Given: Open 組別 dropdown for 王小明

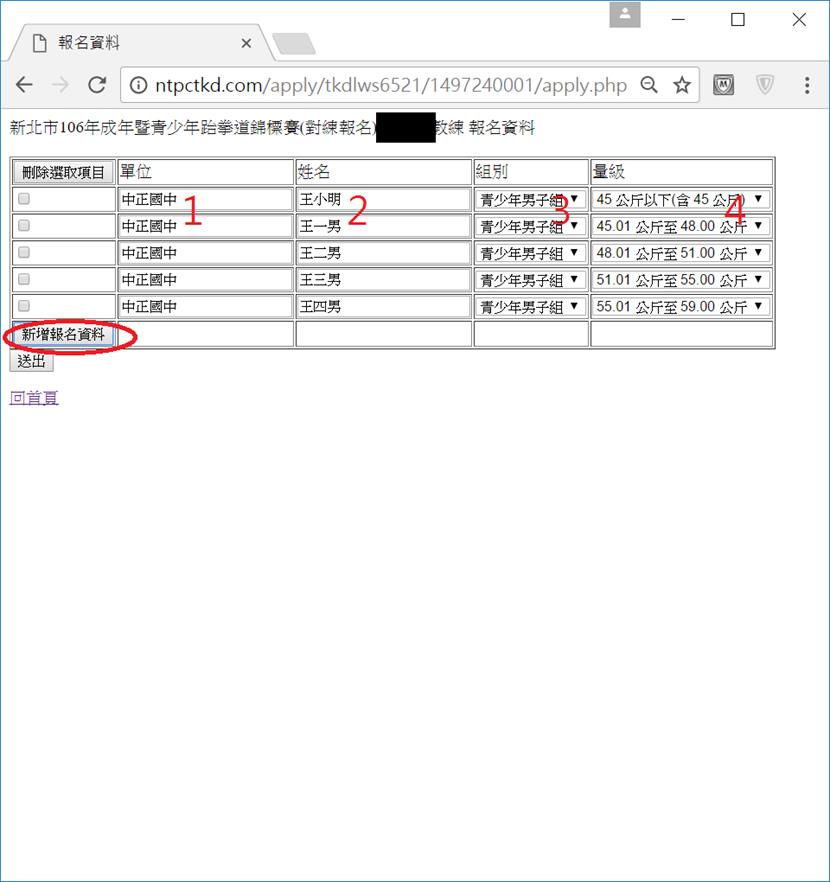Looking at the screenshot, I should (x=530, y=199).
